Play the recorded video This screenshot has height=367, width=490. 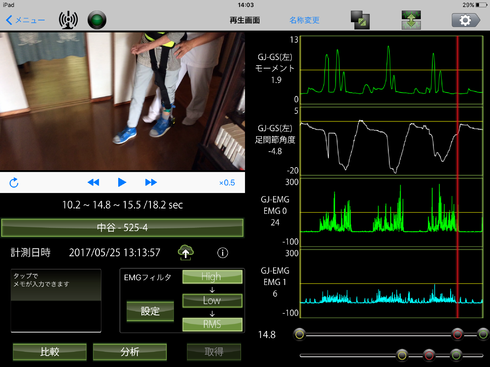tap(122, 182)
